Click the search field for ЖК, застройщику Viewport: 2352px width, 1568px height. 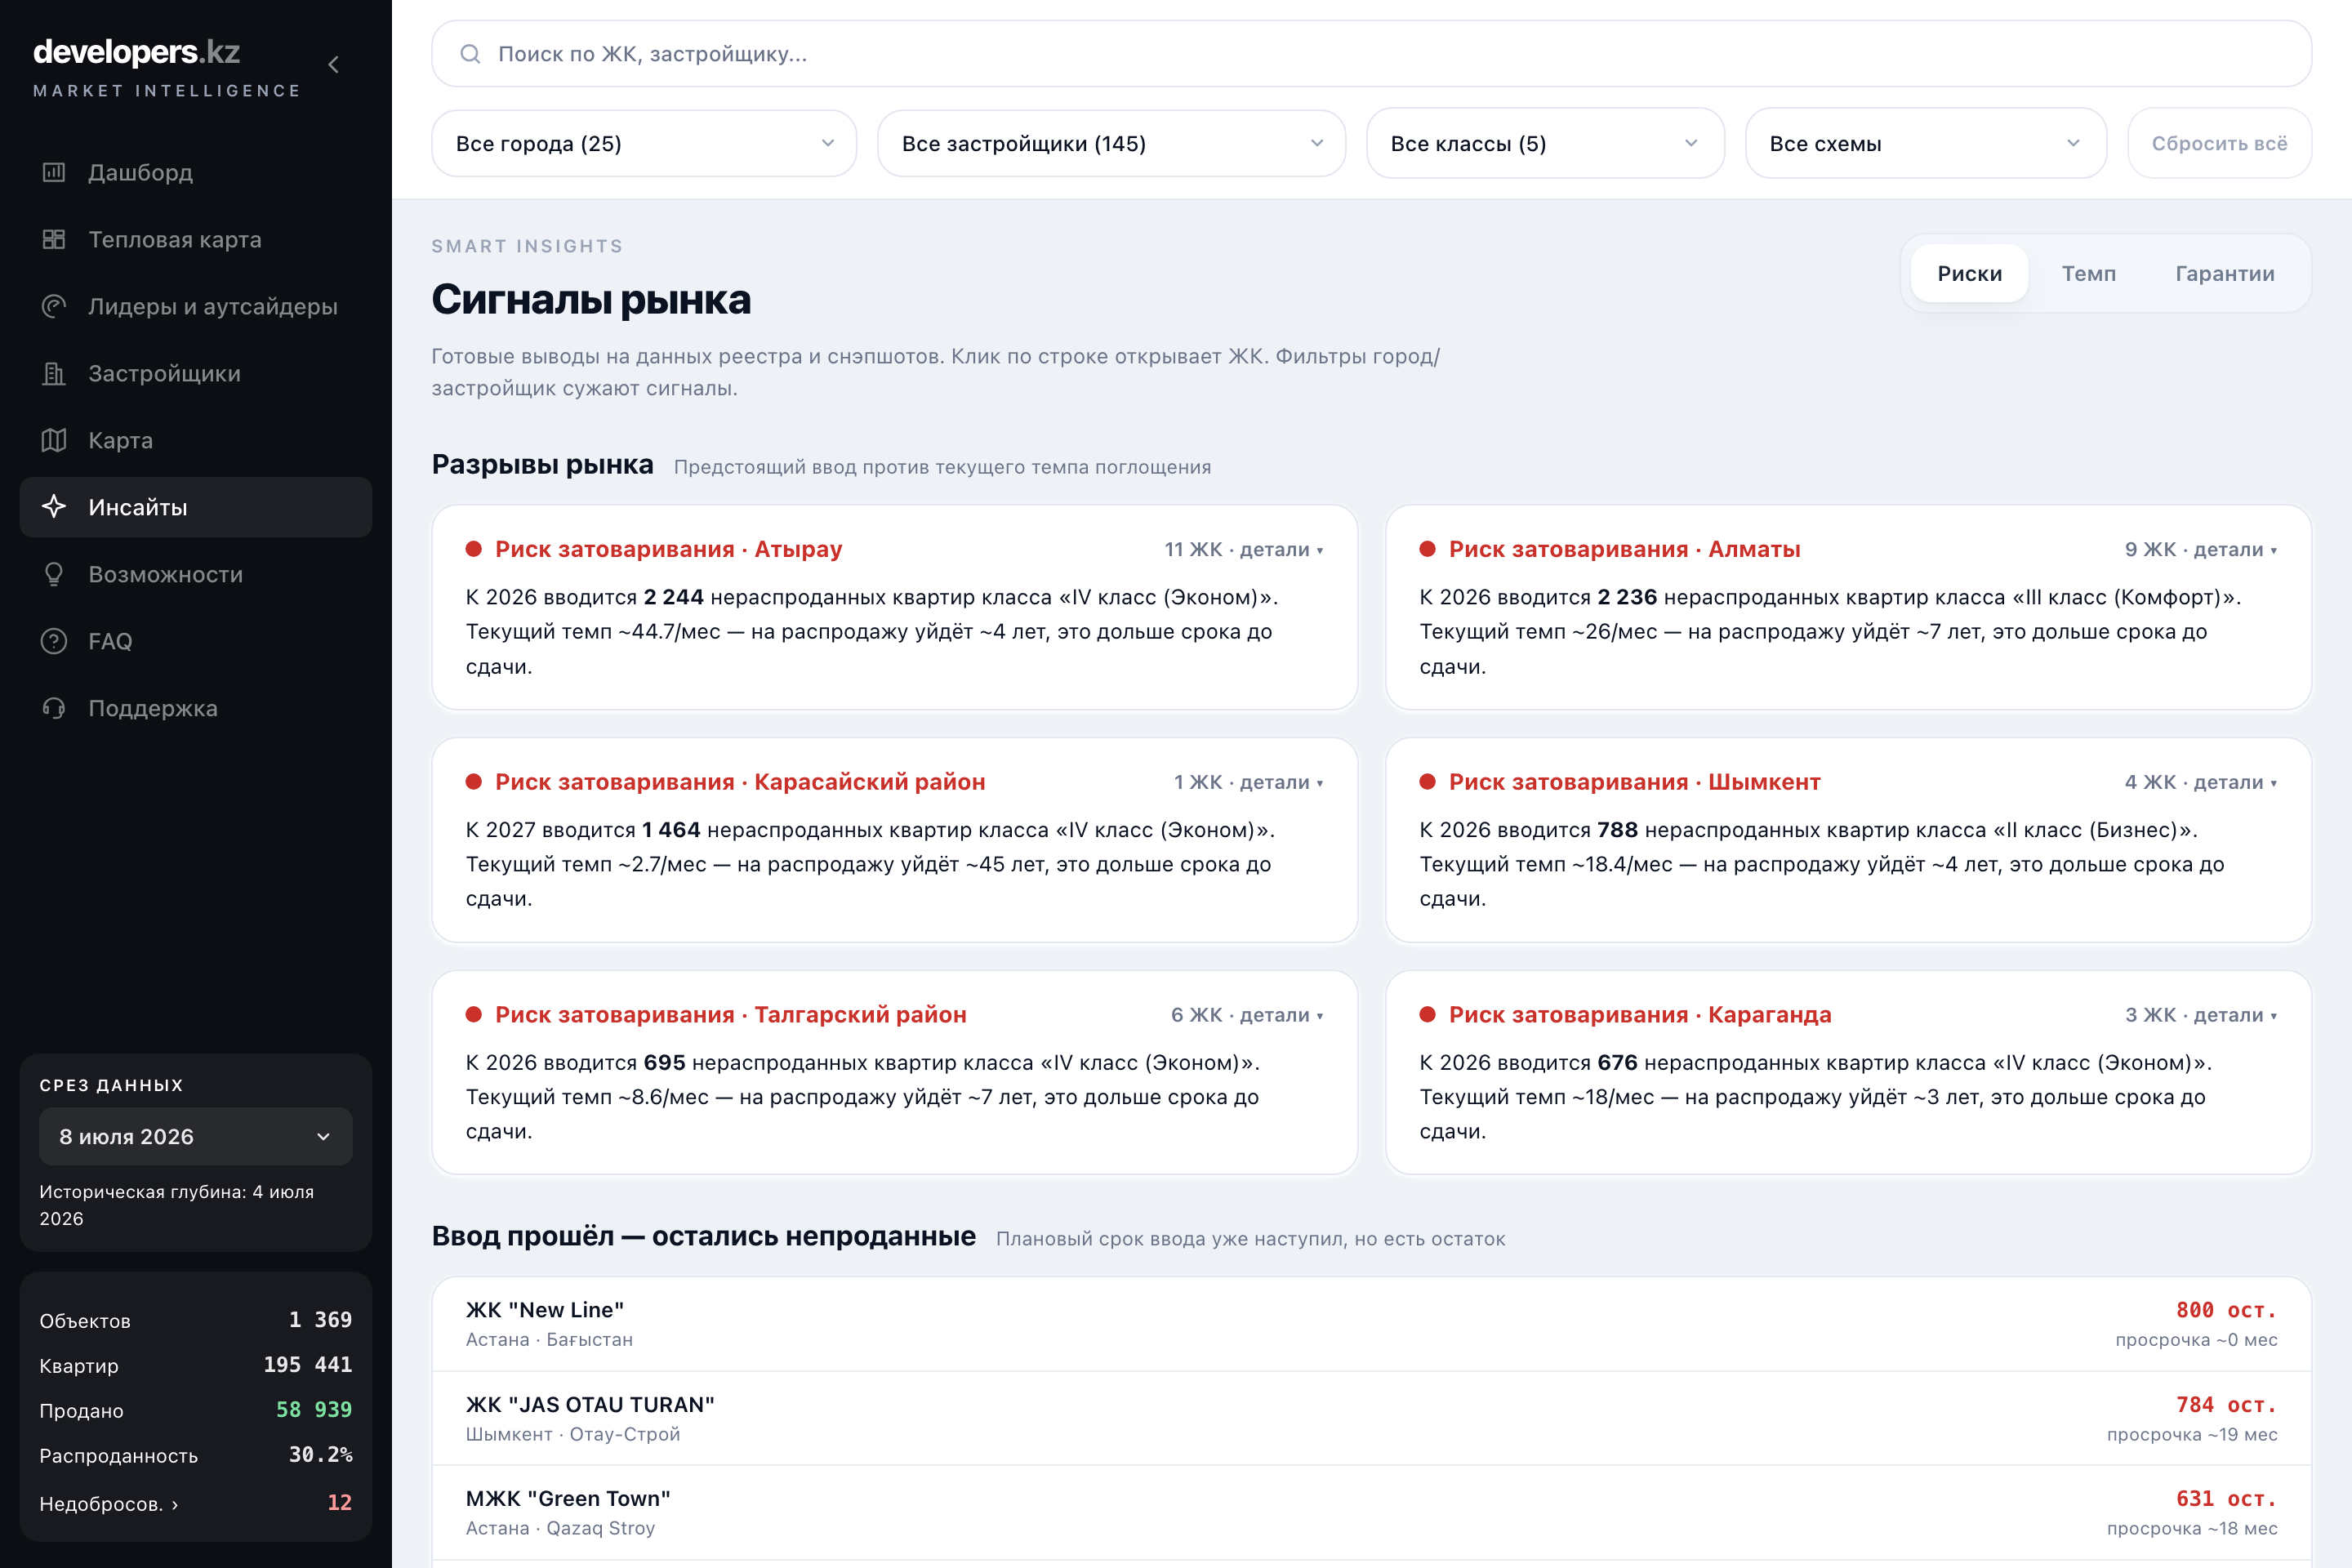click(x=1371, y=54)
